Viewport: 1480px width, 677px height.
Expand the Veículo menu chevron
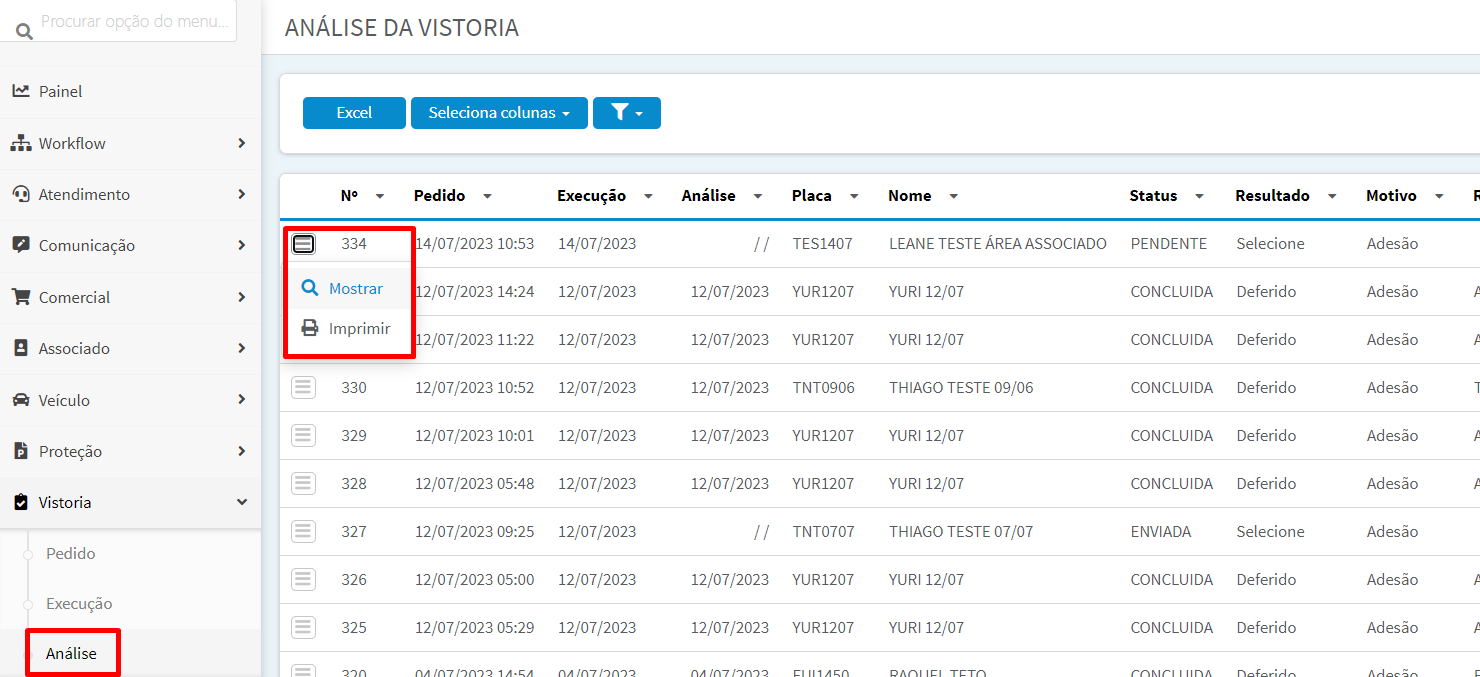point(242,400)
